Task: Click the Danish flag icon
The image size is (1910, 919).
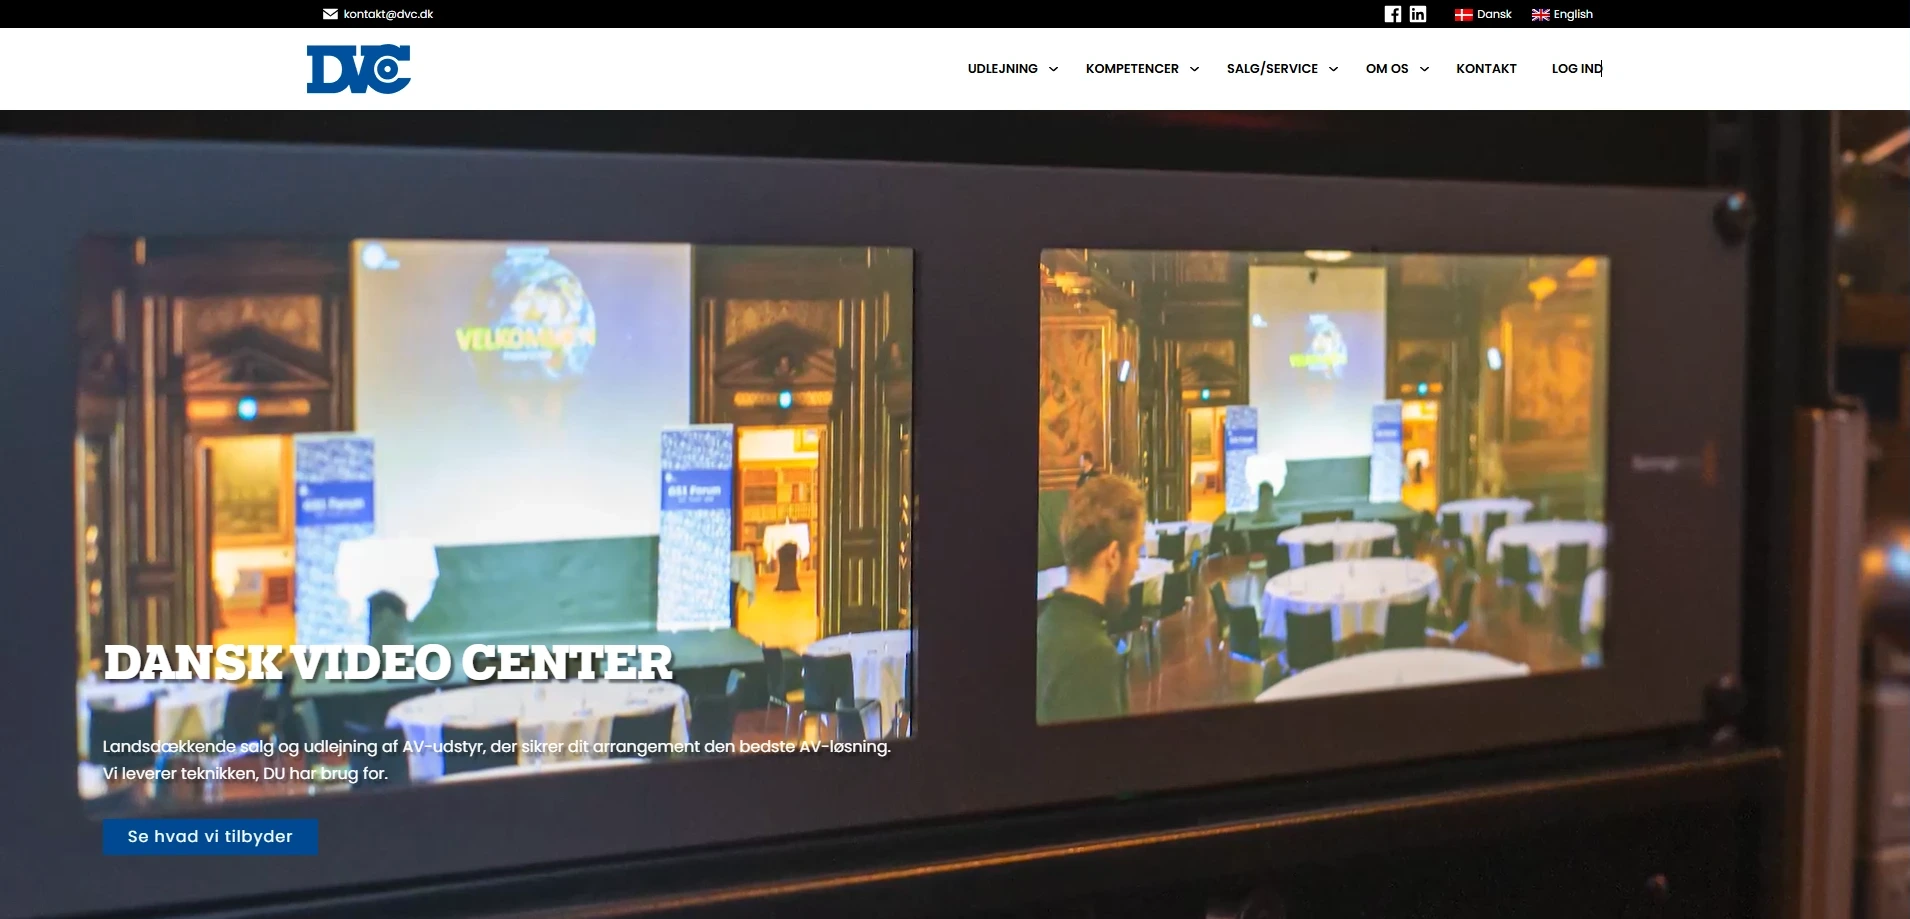Action: (x=1464, y=15)
